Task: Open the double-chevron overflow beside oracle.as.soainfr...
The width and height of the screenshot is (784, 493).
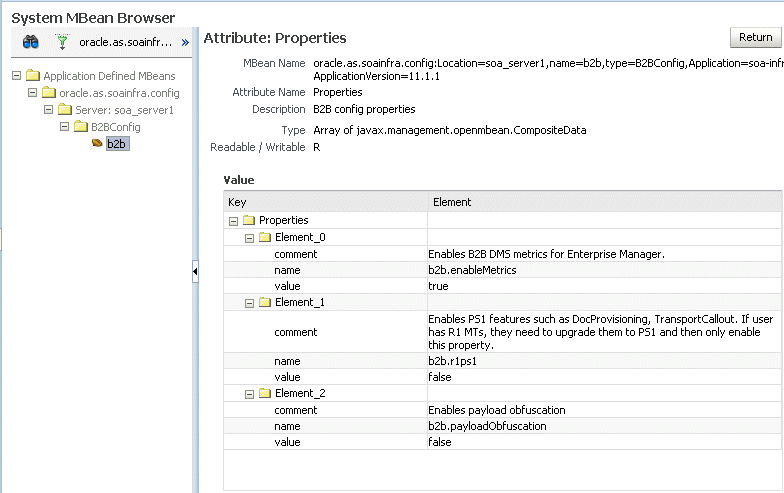Action: tap(185, 42)
